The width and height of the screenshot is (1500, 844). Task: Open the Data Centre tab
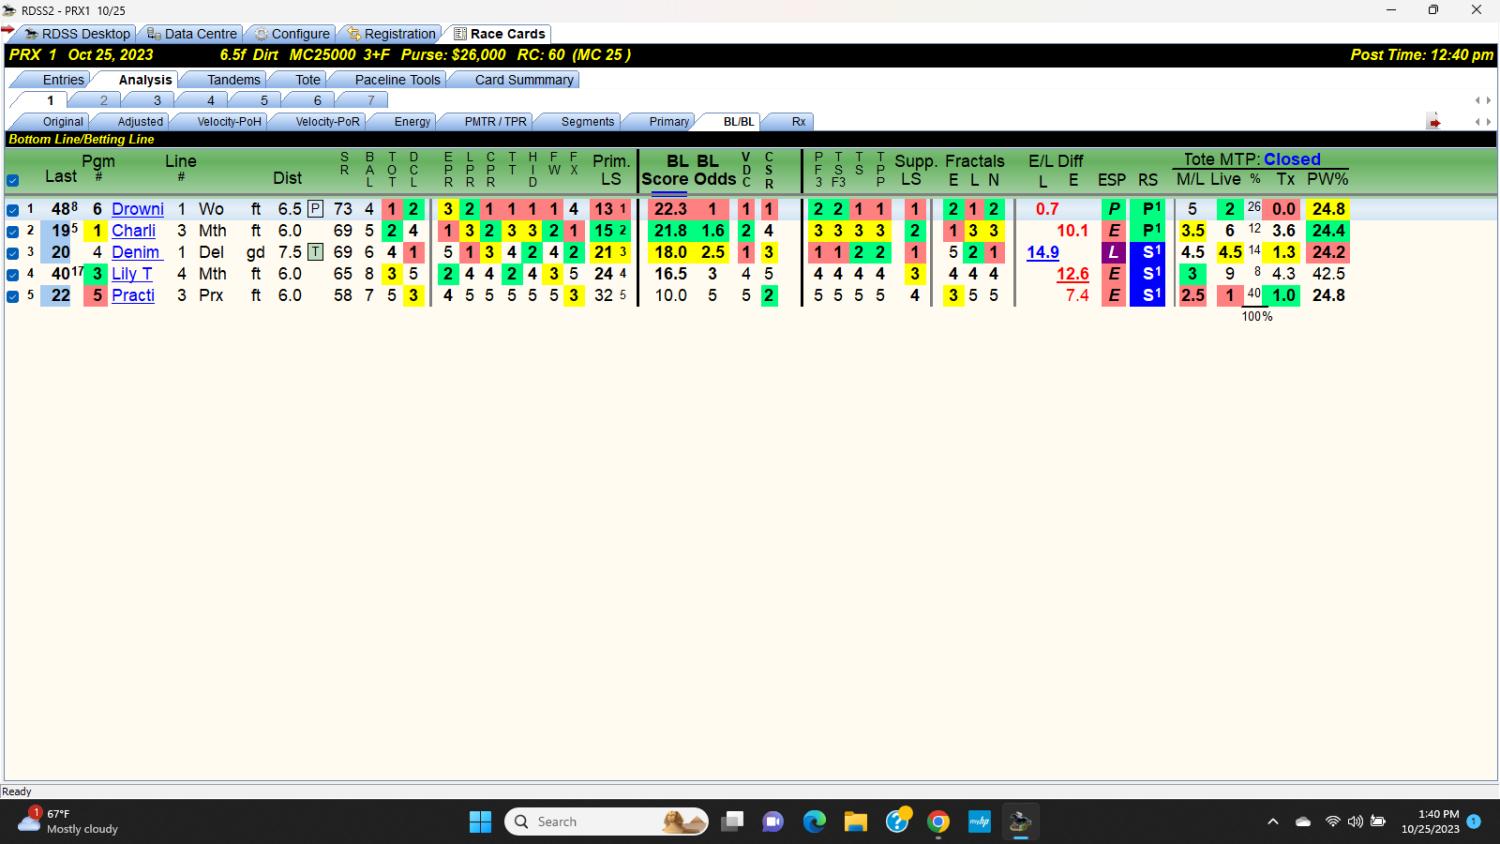(x=192, y=34)
